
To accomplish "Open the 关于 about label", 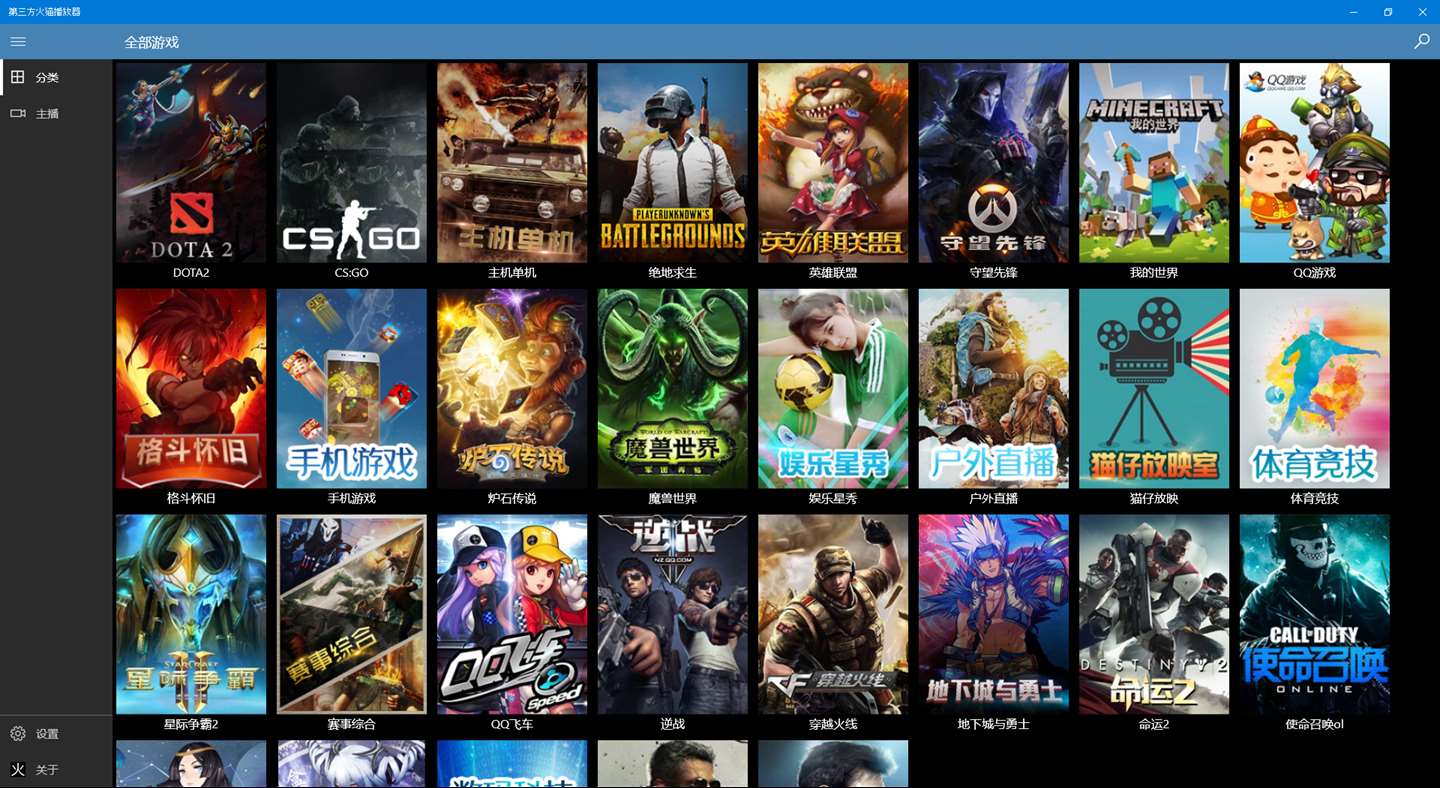I will 47,770.
